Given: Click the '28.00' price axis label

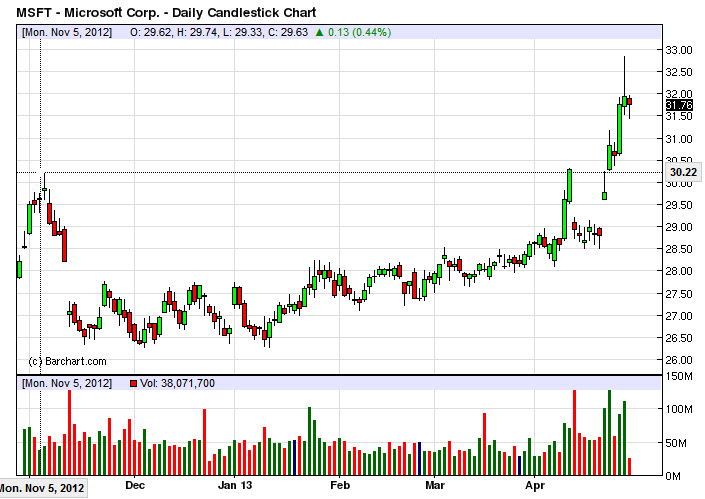Looking at the screenshot, I should pyautogui.click(x=679, y=271).
